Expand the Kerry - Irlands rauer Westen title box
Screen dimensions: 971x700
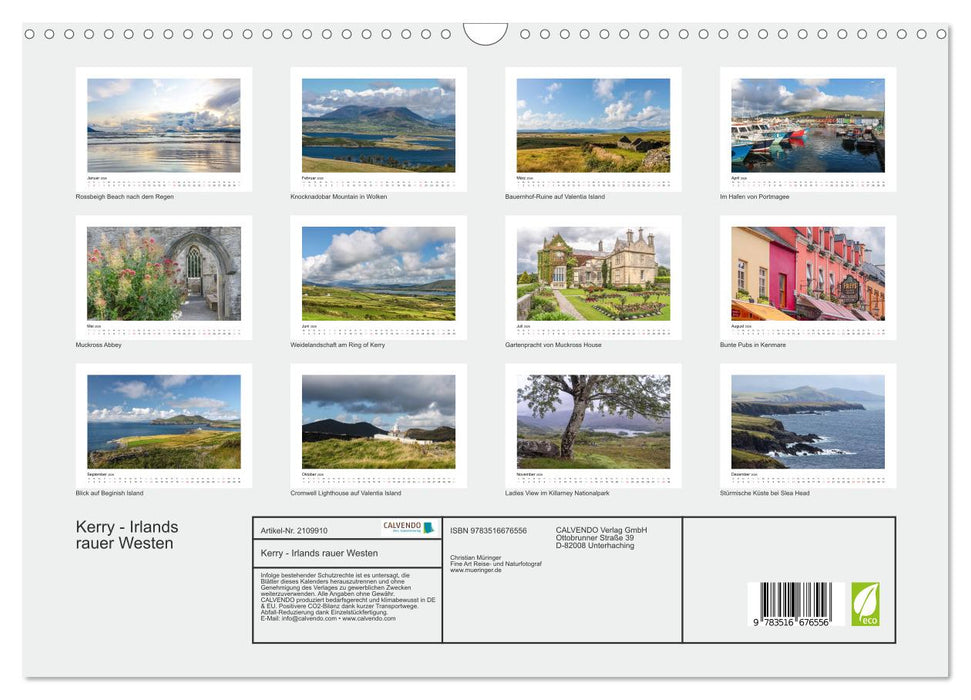coord(345,553)
